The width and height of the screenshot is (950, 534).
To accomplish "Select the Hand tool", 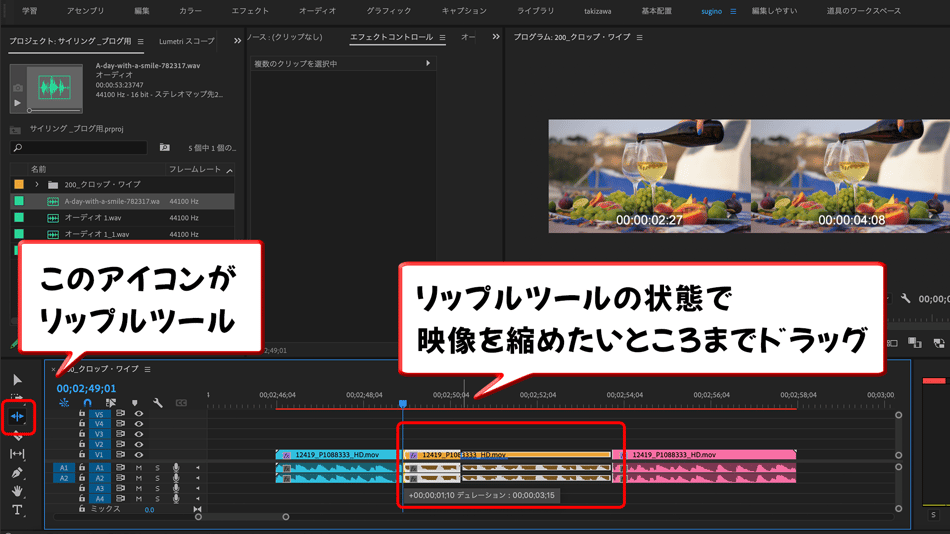I will pyautogui.click(x=17, y=491).
